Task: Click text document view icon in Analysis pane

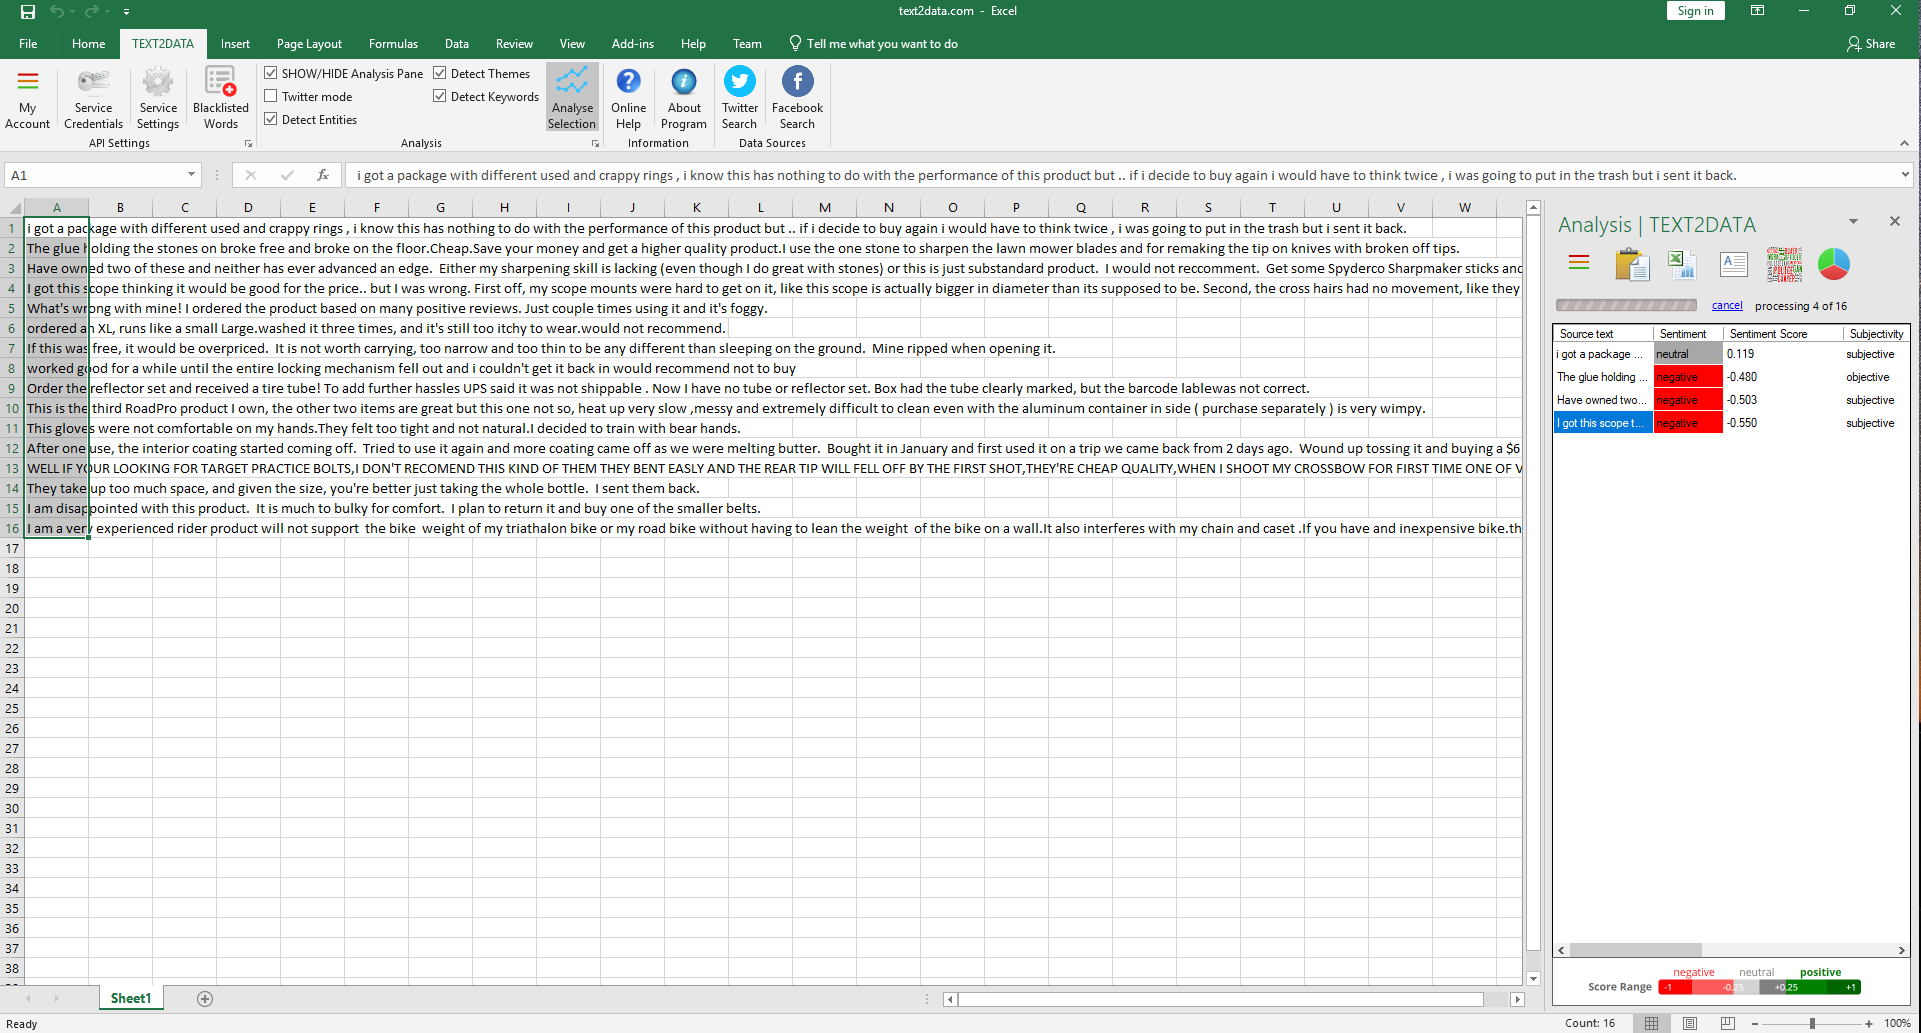Action: pyautogui.click(x=1733, y=264)
